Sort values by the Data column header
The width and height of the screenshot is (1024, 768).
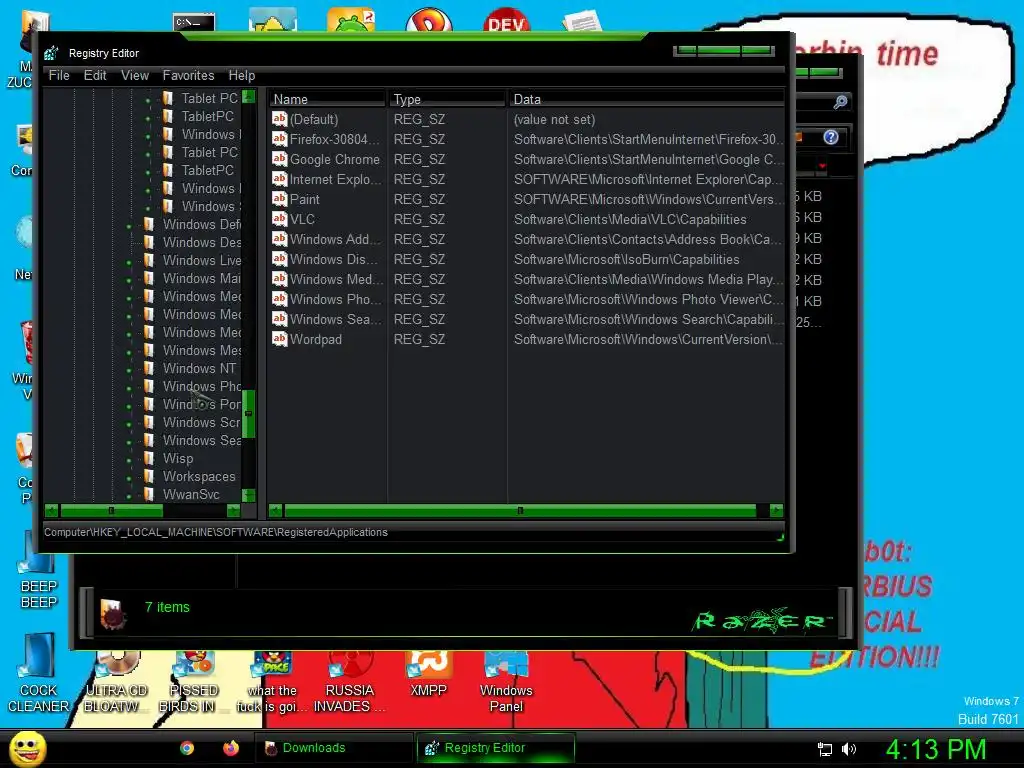647,99
